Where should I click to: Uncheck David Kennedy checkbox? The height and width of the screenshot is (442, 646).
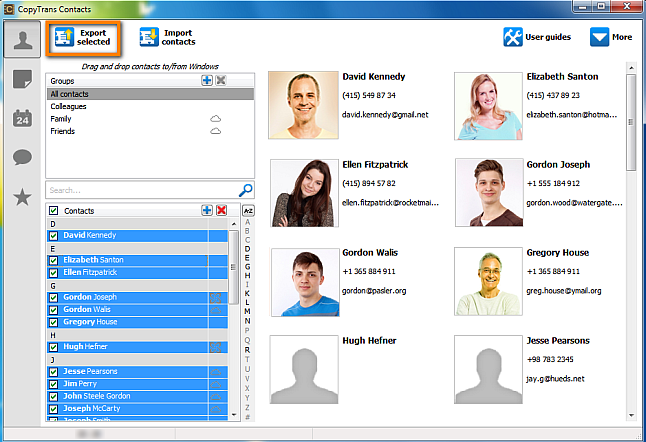pyautogui.click(x=53, y=236)
